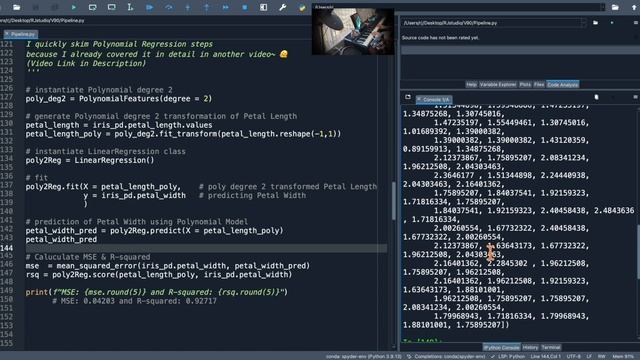Select Code Analysis tab
The width and height of the screenshot is (640, 360).
pyautogui.click(x=562, y=84)
